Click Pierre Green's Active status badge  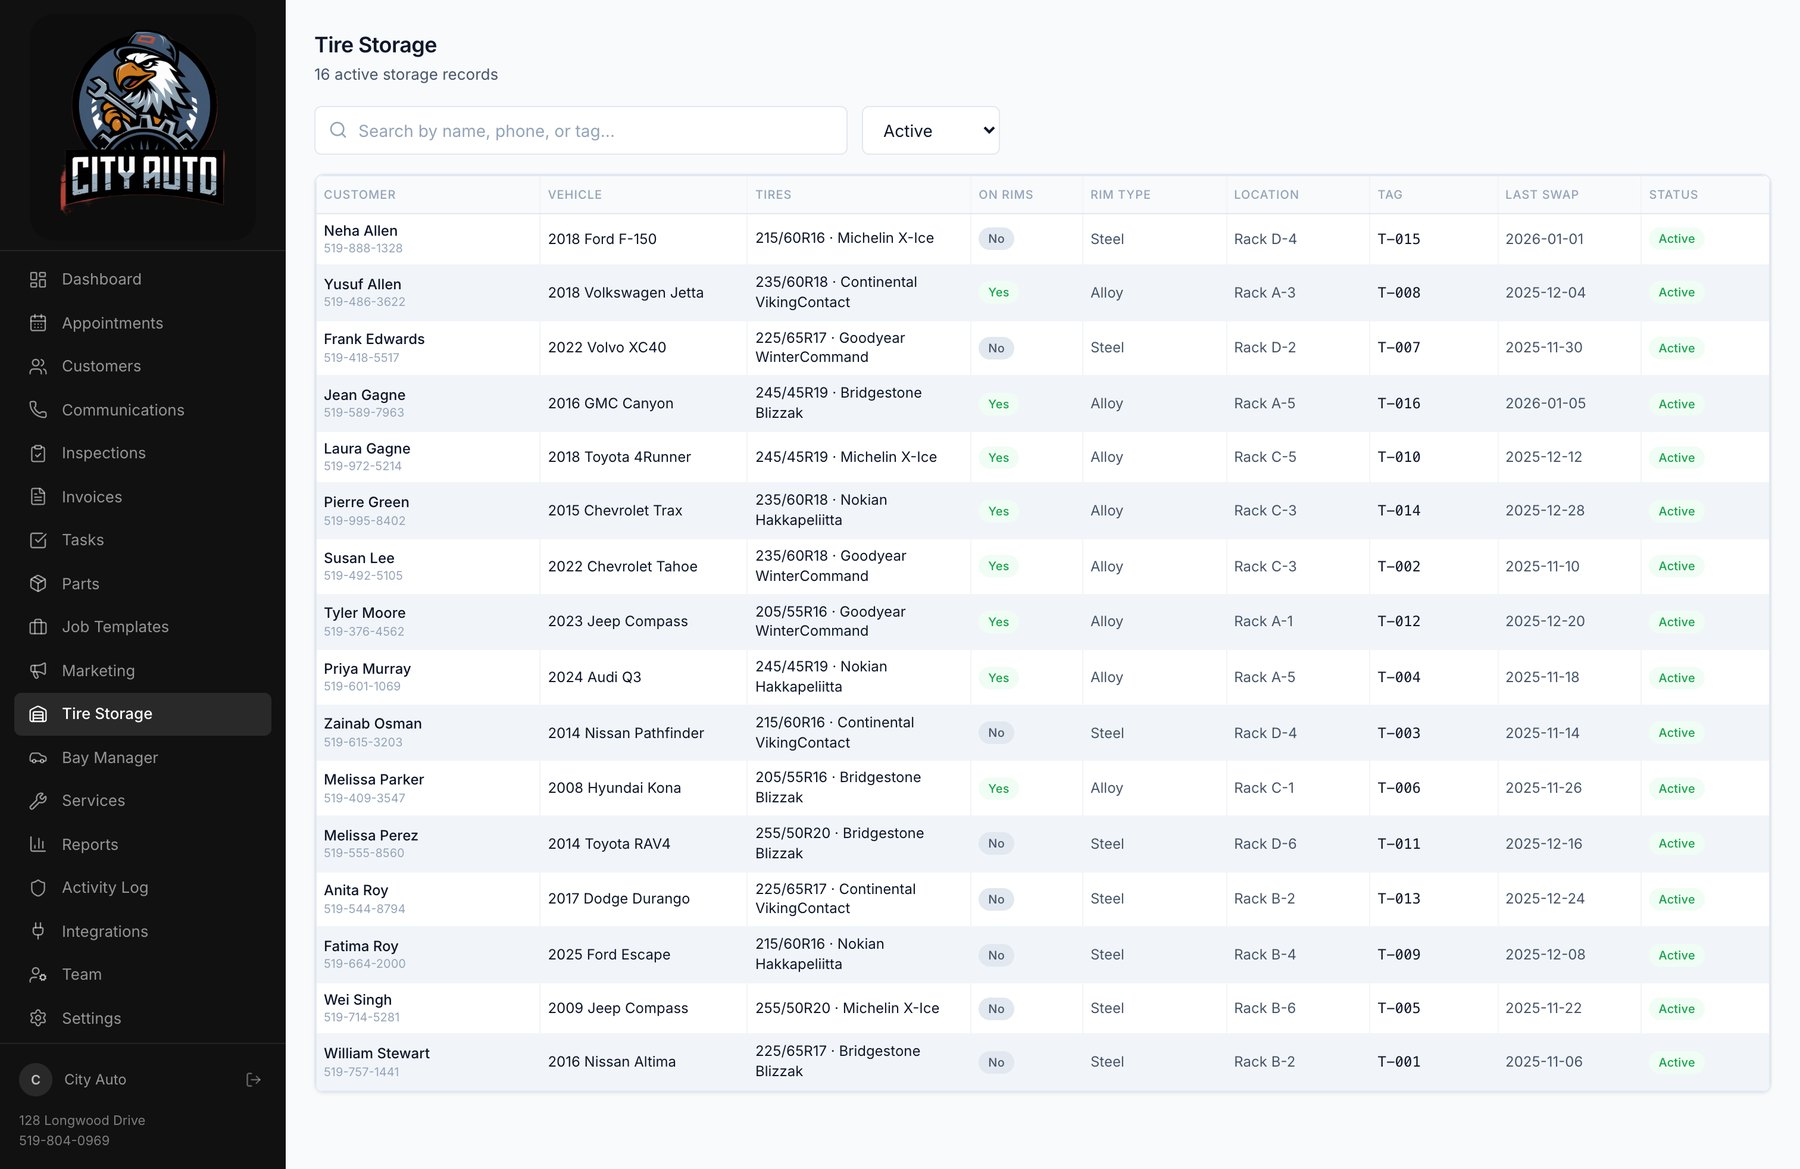[1676, 511]
